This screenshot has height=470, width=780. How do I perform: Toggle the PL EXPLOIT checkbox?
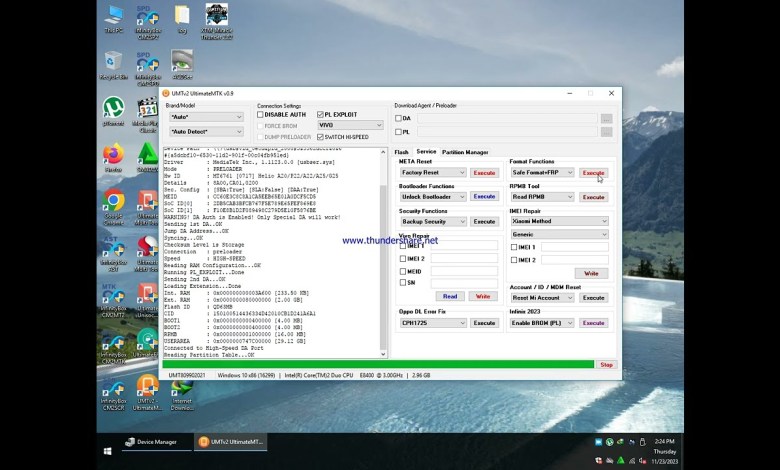click(x=321, y=115)
